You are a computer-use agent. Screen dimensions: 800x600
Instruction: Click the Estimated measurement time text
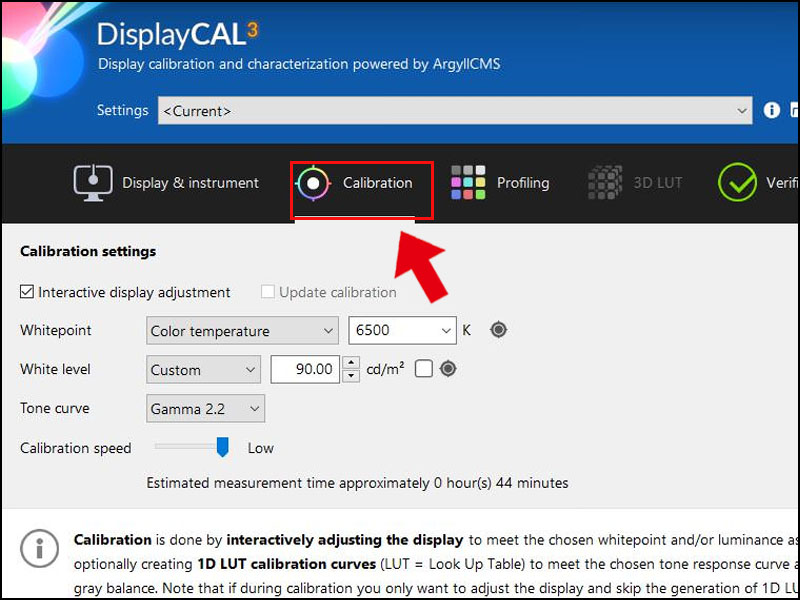357,483
